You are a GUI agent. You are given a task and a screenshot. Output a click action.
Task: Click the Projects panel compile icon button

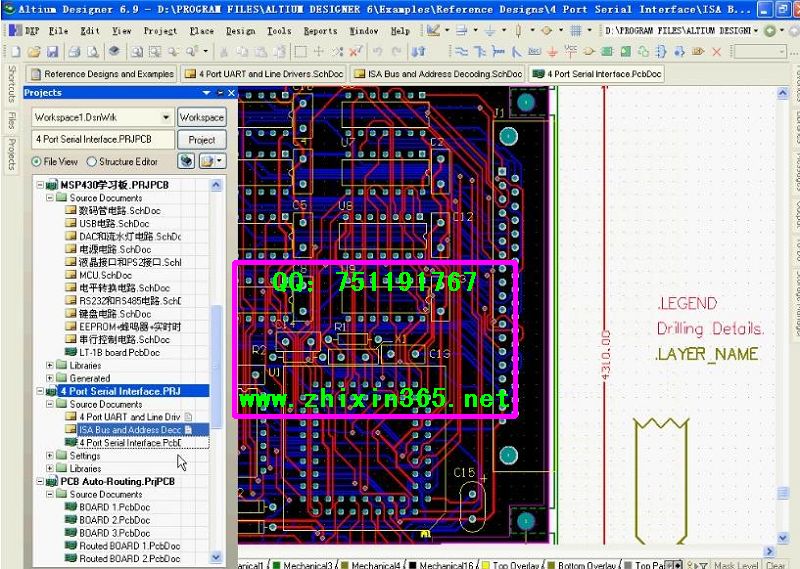(186, 161)
